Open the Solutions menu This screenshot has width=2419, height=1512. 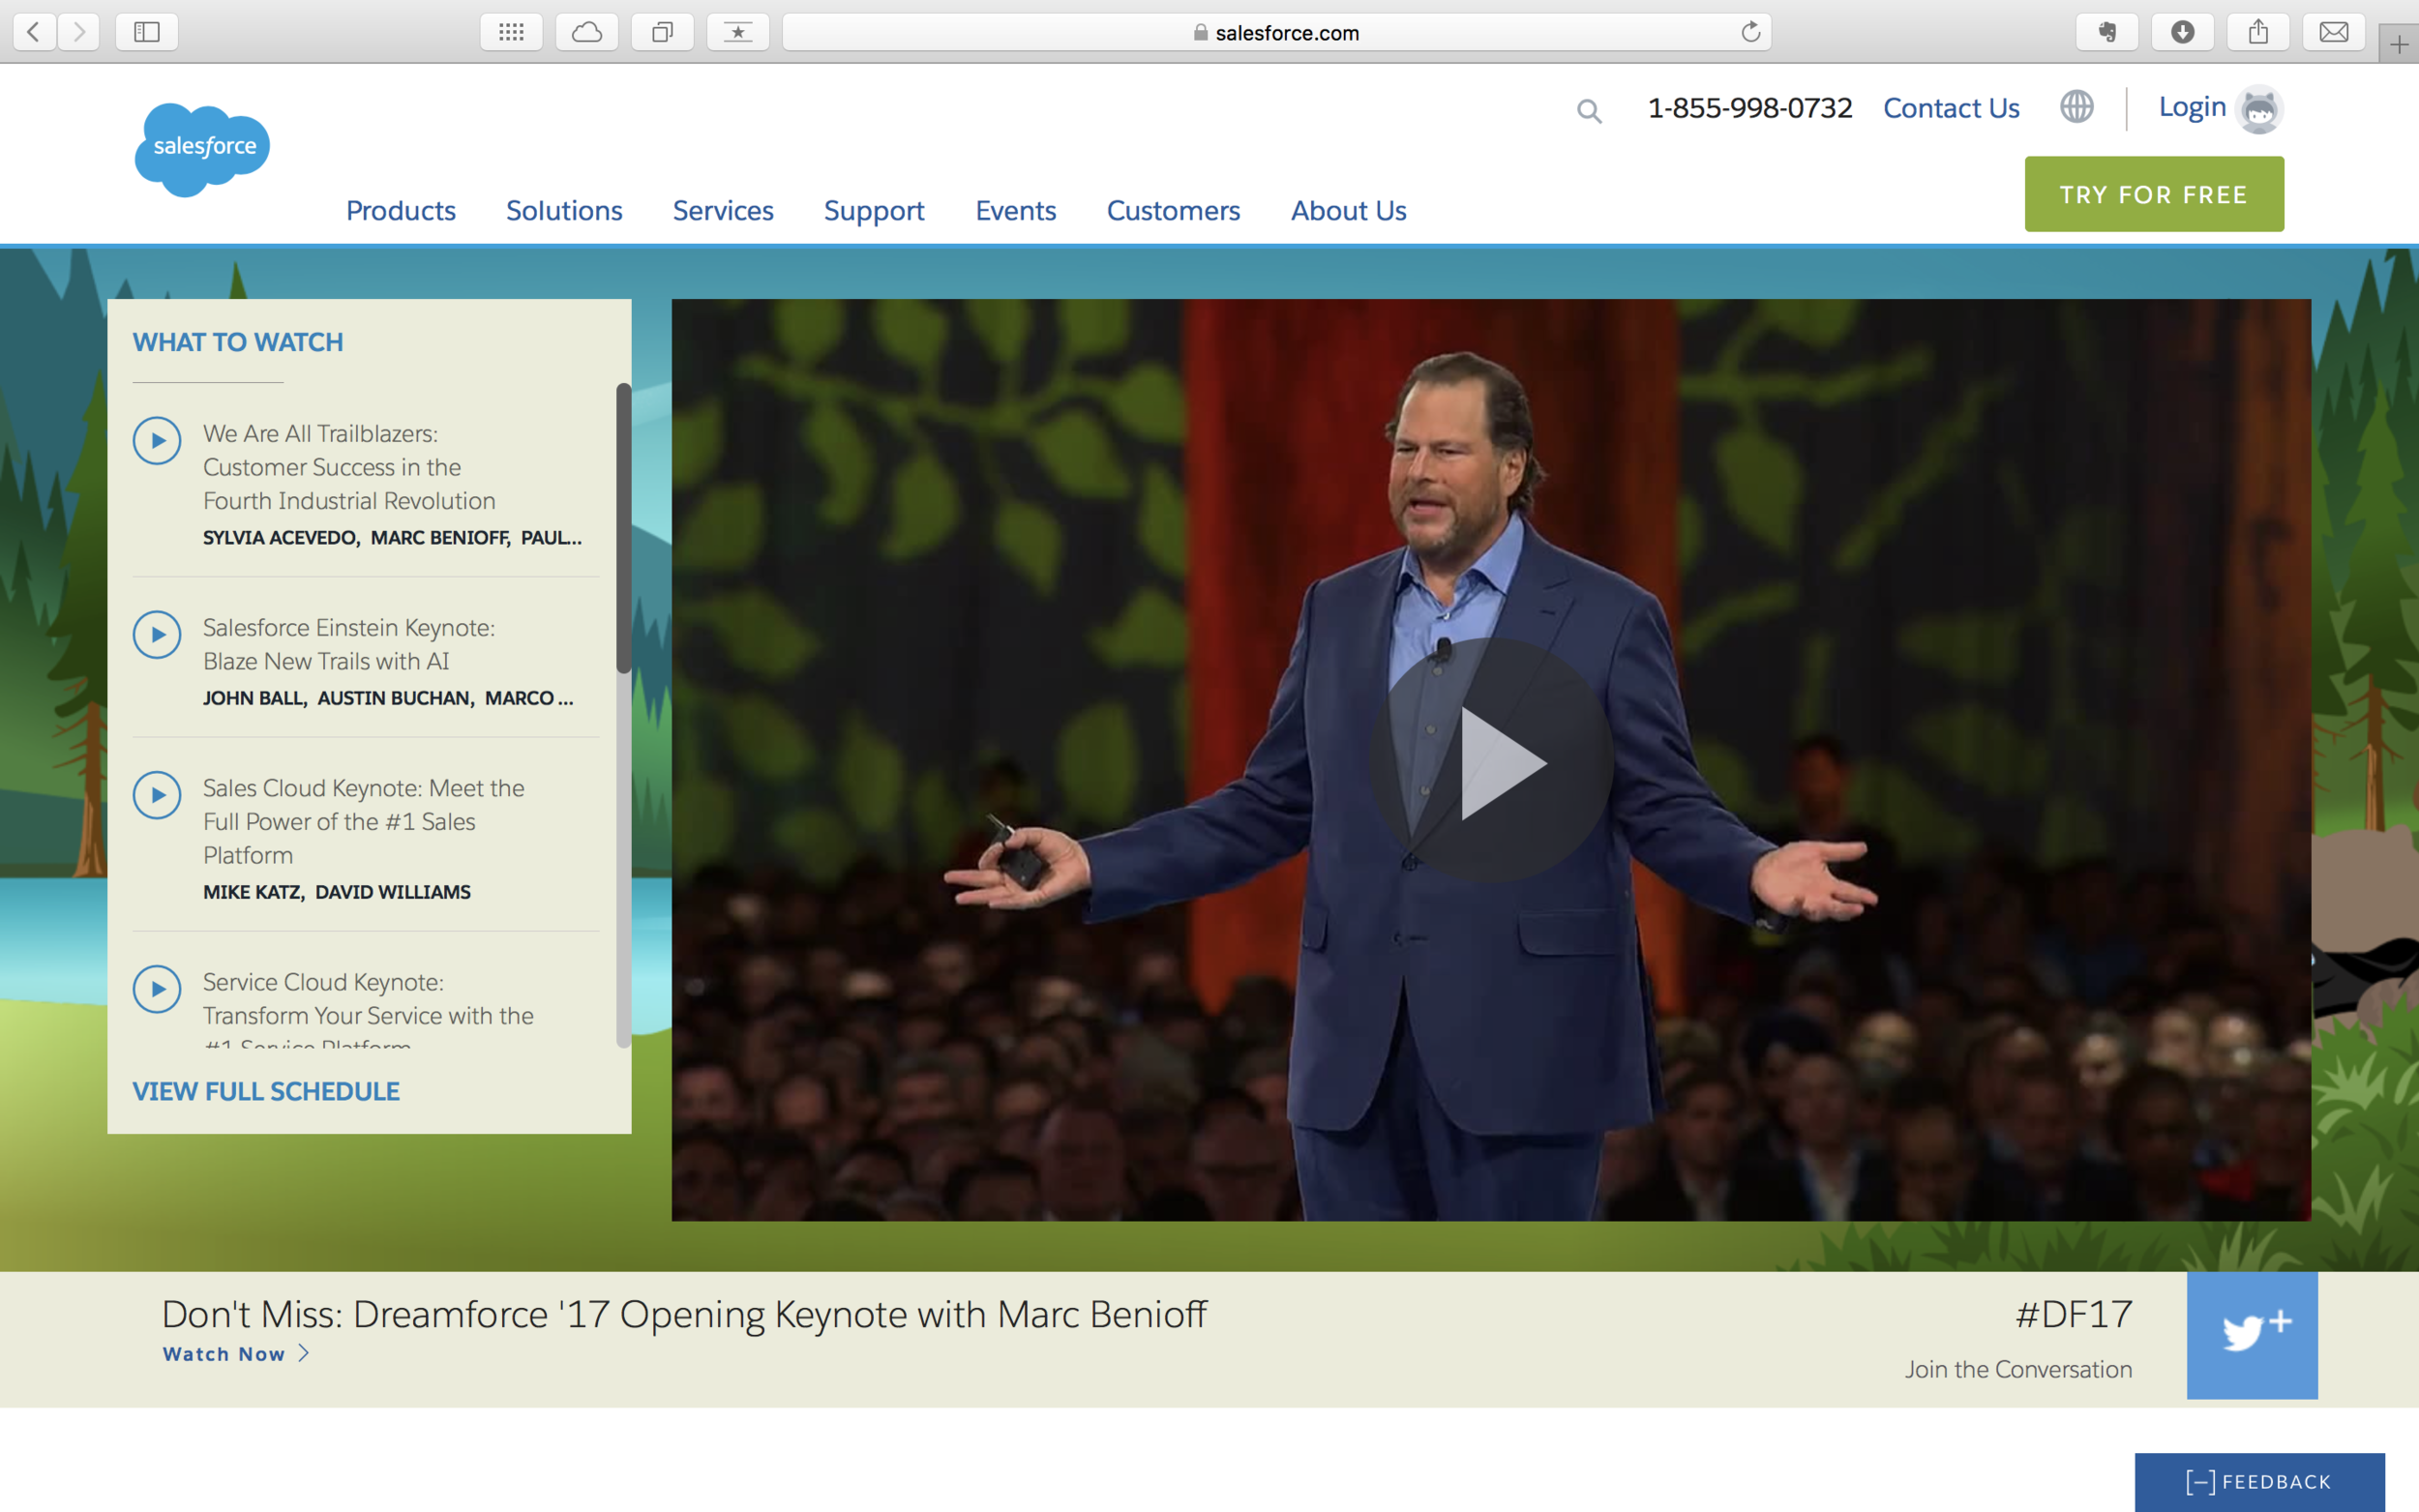point(564,210)
